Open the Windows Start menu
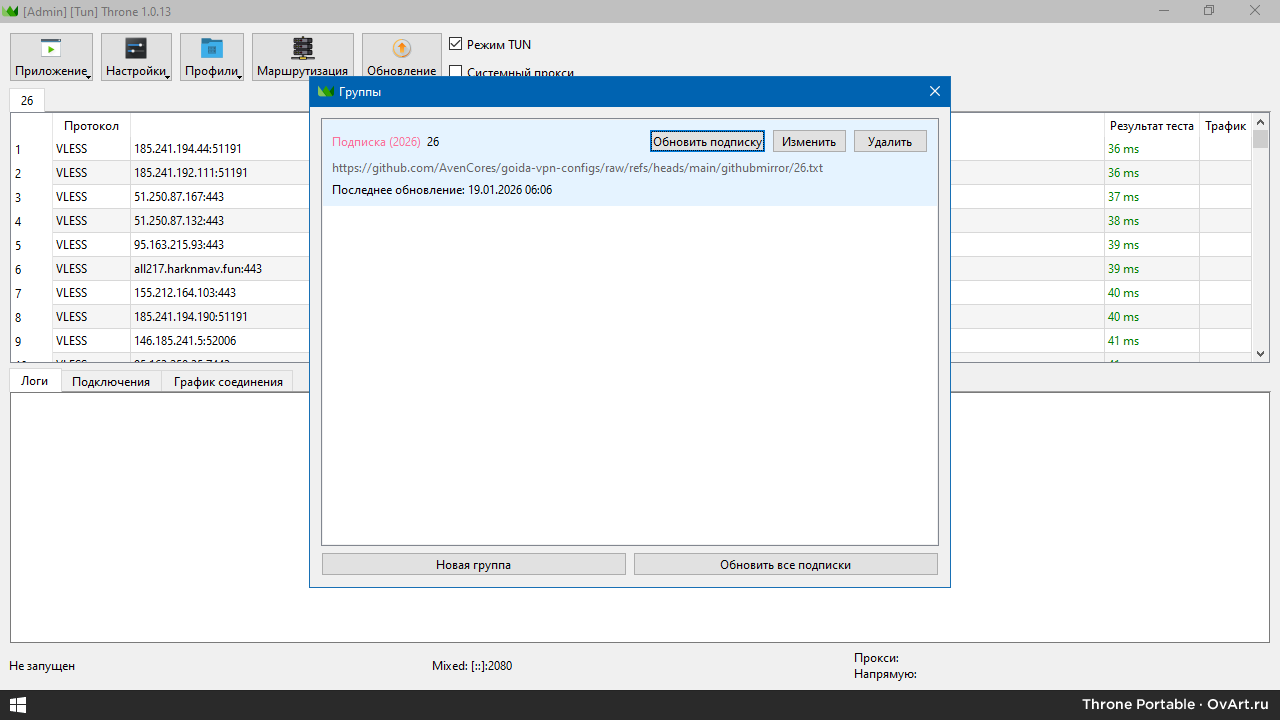1280x720 pixels. tap(17, 705)
